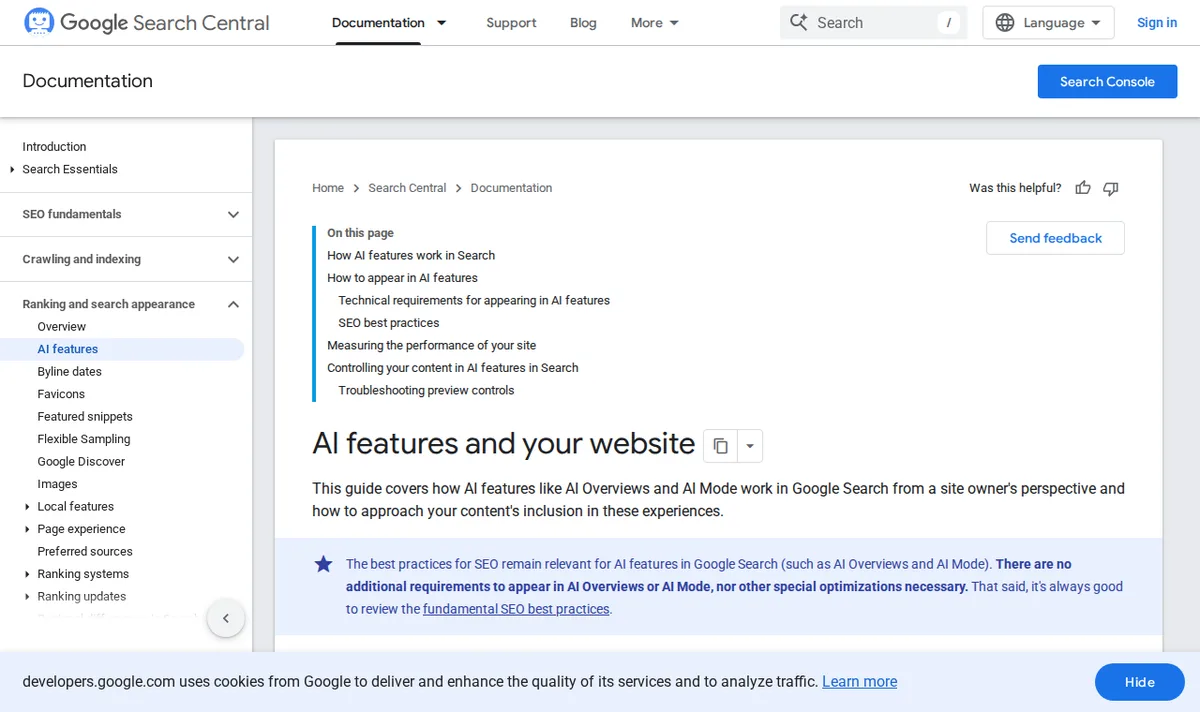Click the thumbs up helpful icon
This screenshot has width=1200, height=712.
[x=1083, y=188]
